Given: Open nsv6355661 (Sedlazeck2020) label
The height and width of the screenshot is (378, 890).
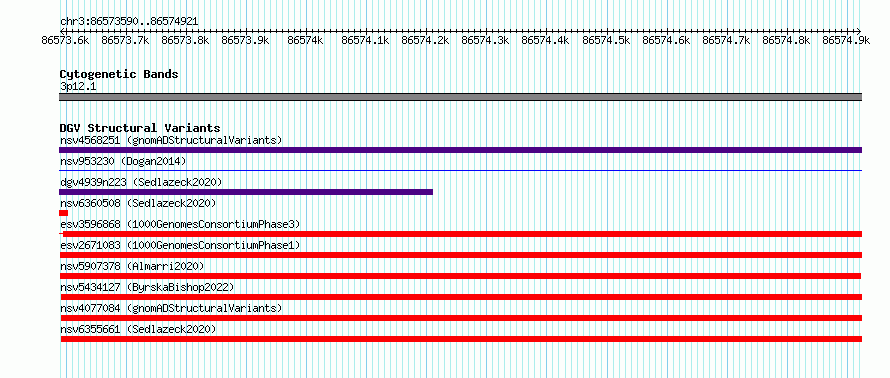Looking at the screenshot, I should tap(138, 329).
